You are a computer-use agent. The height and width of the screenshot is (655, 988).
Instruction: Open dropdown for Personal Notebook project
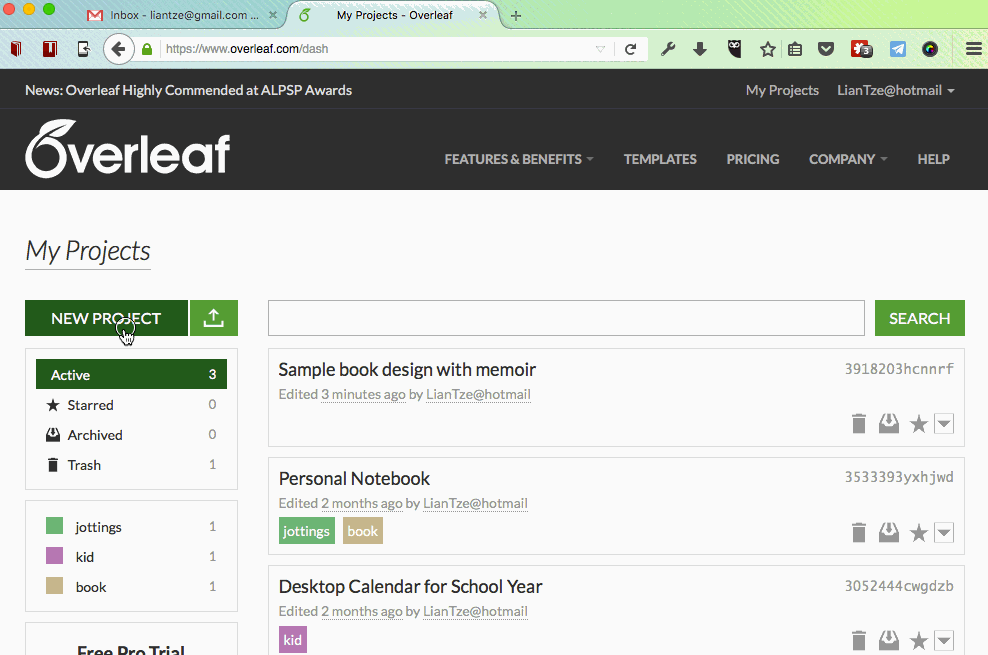[944, 533]
